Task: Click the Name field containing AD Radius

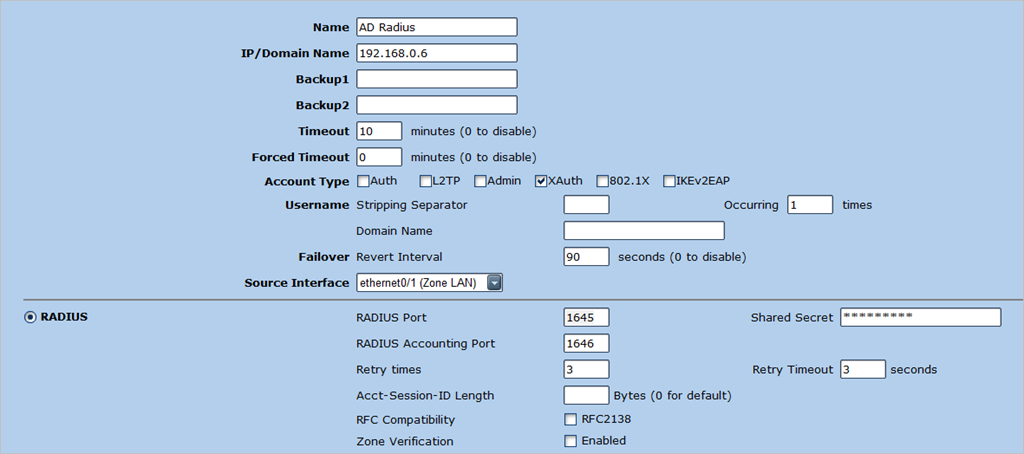Action: pos(436,27)
